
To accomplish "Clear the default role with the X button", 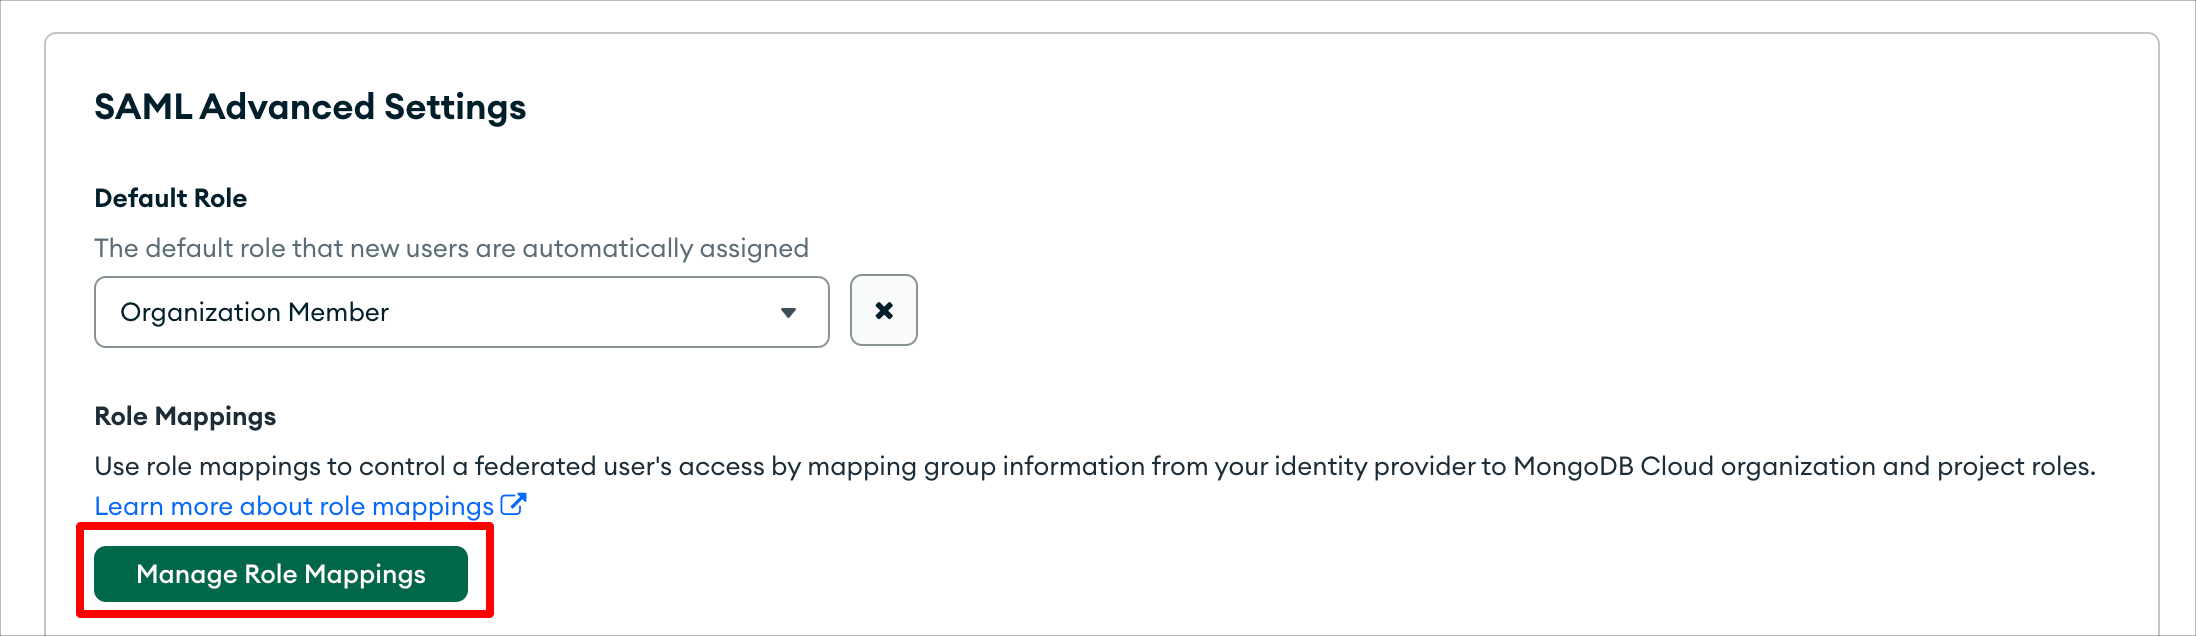I will pyautogui.click(x=883, y=311).
